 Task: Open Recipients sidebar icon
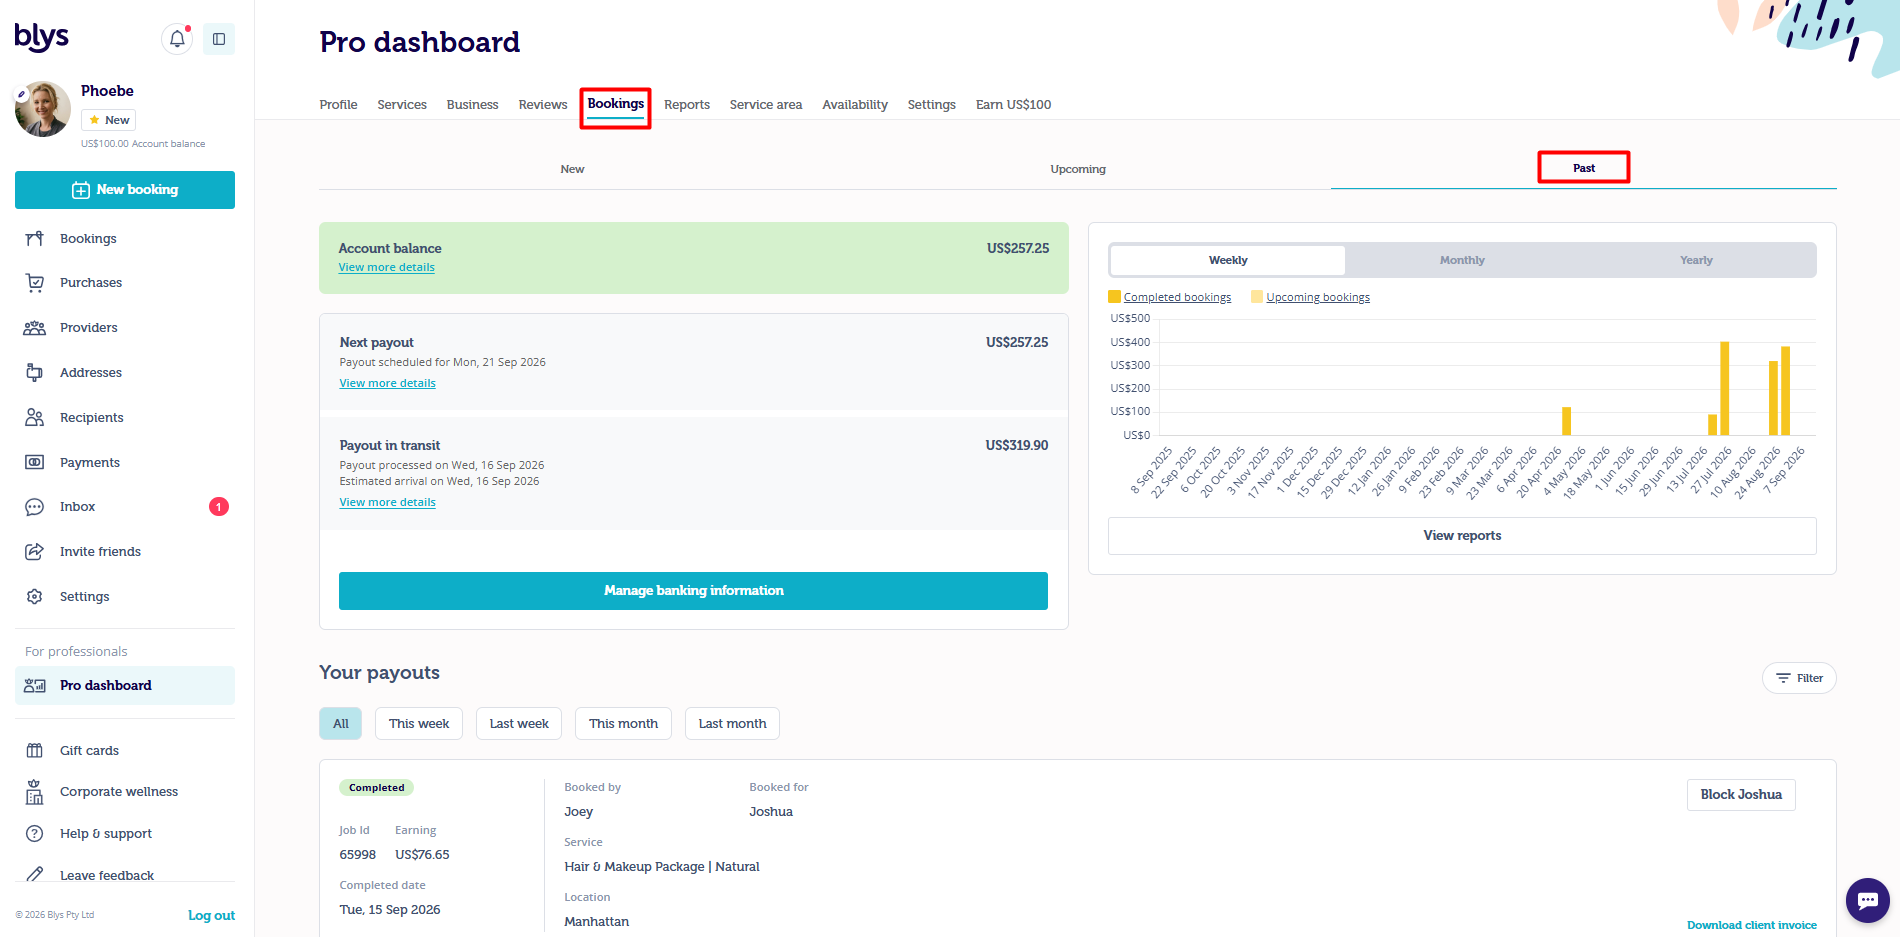click(35, 418)
